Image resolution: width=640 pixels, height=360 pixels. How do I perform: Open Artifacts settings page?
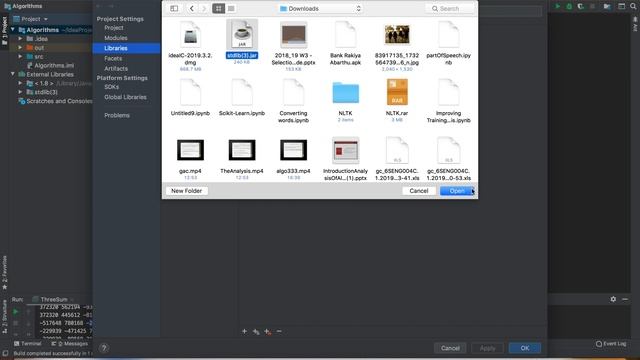(116, 69)
